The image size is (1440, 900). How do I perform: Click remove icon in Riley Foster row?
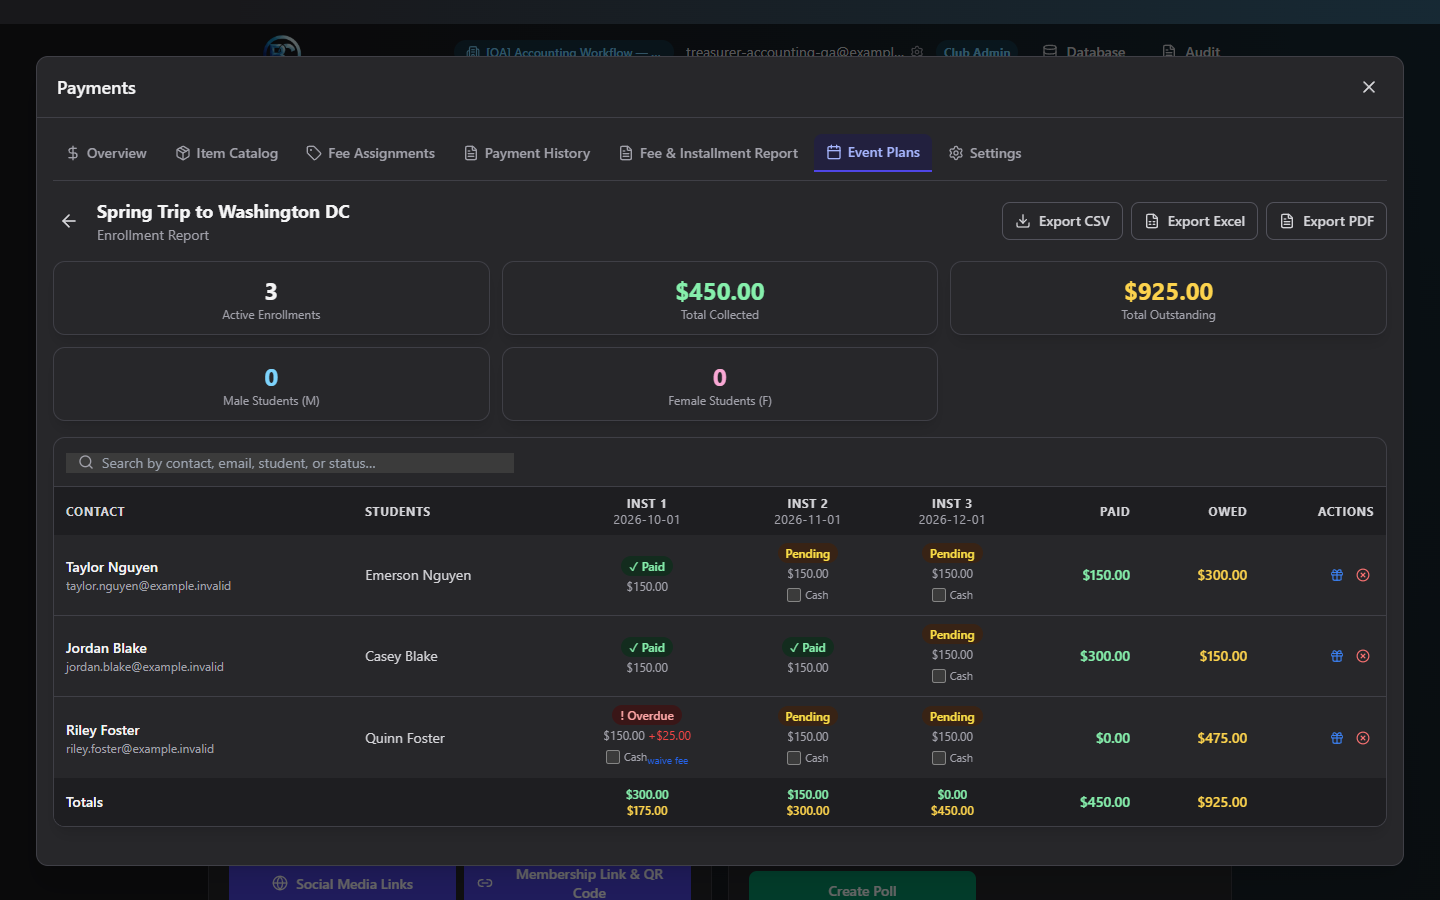(1363, 738)
